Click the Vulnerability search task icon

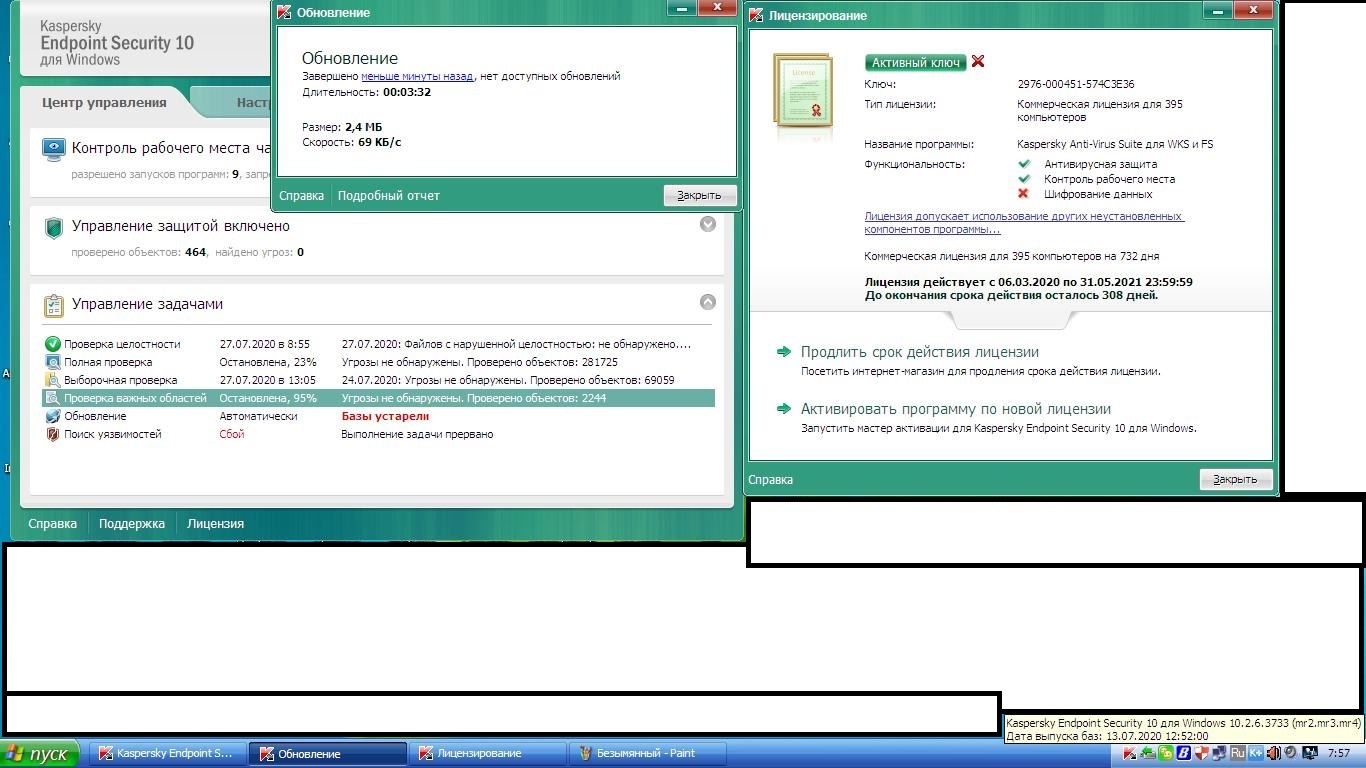(x=53, y=434)
